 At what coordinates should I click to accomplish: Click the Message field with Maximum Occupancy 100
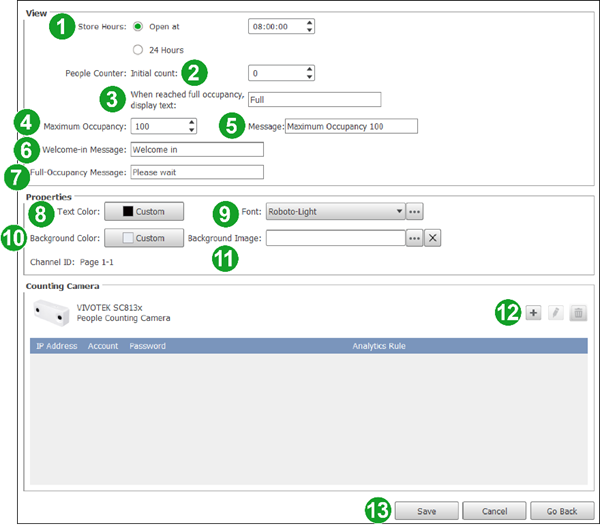click(x=351, y=126)
